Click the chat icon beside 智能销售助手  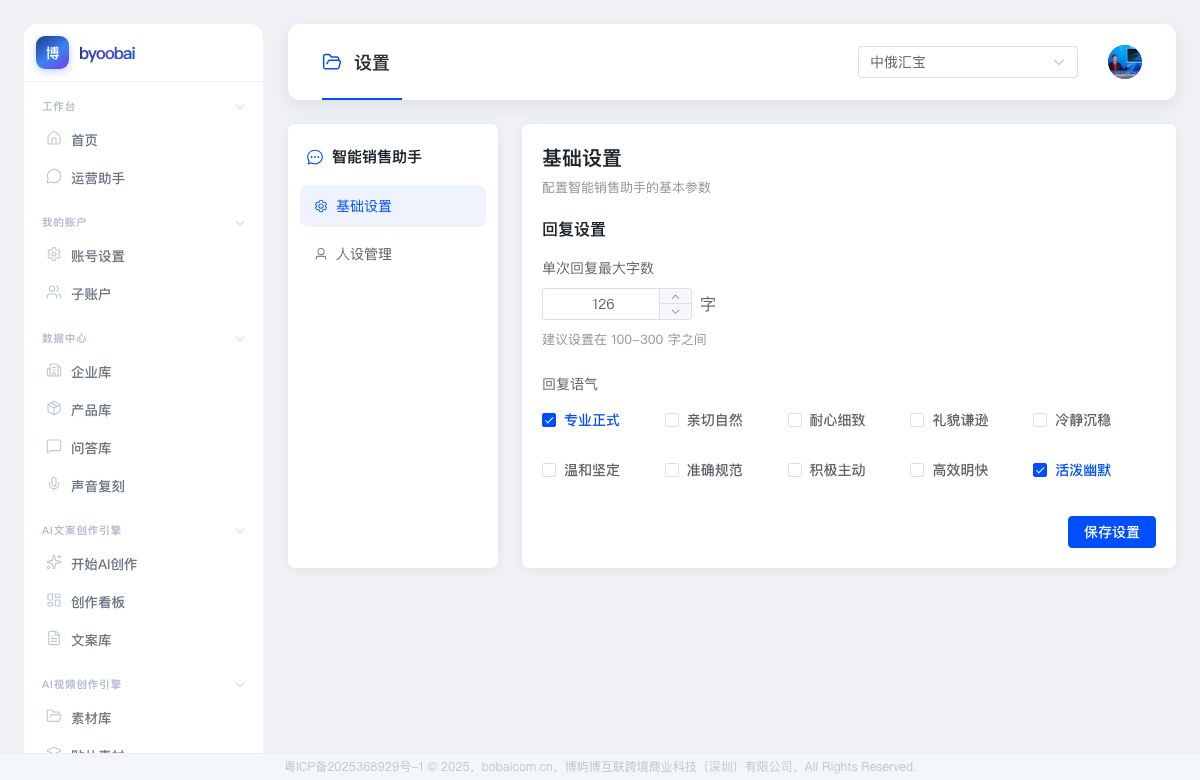tap(315, 157)
